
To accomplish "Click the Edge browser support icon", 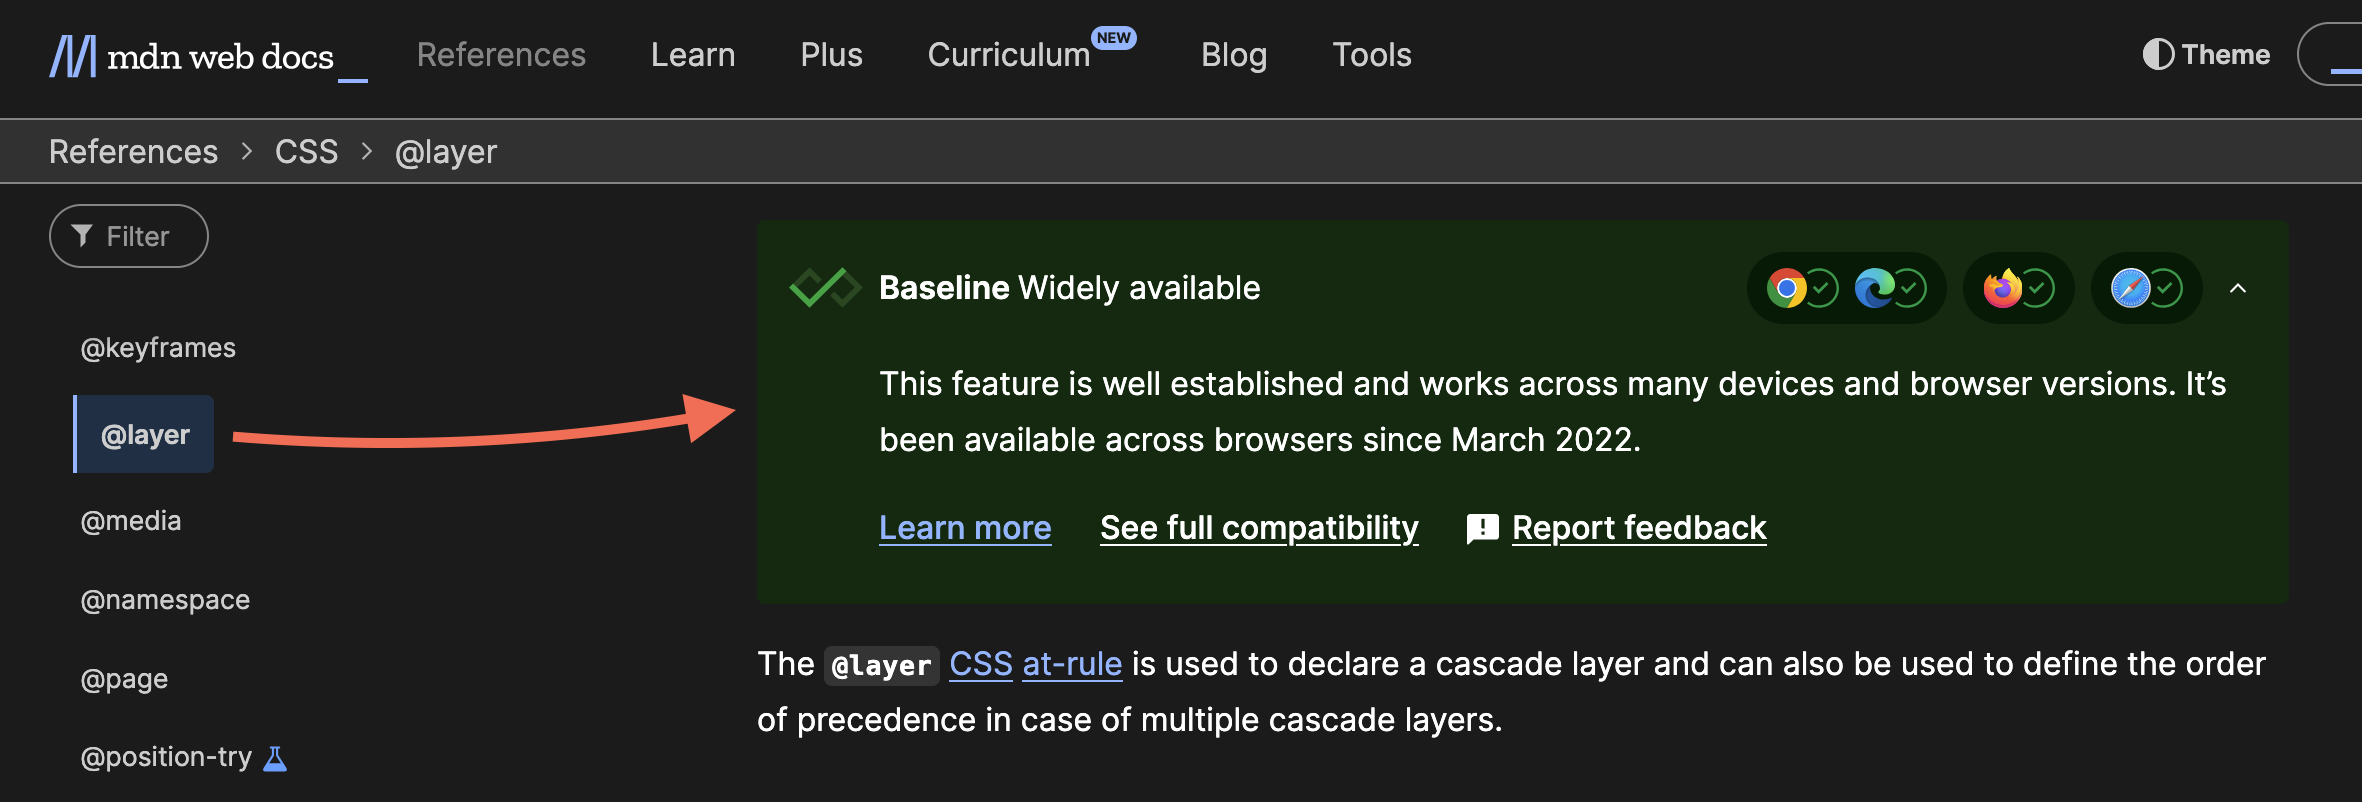I will pos(1874,289).
